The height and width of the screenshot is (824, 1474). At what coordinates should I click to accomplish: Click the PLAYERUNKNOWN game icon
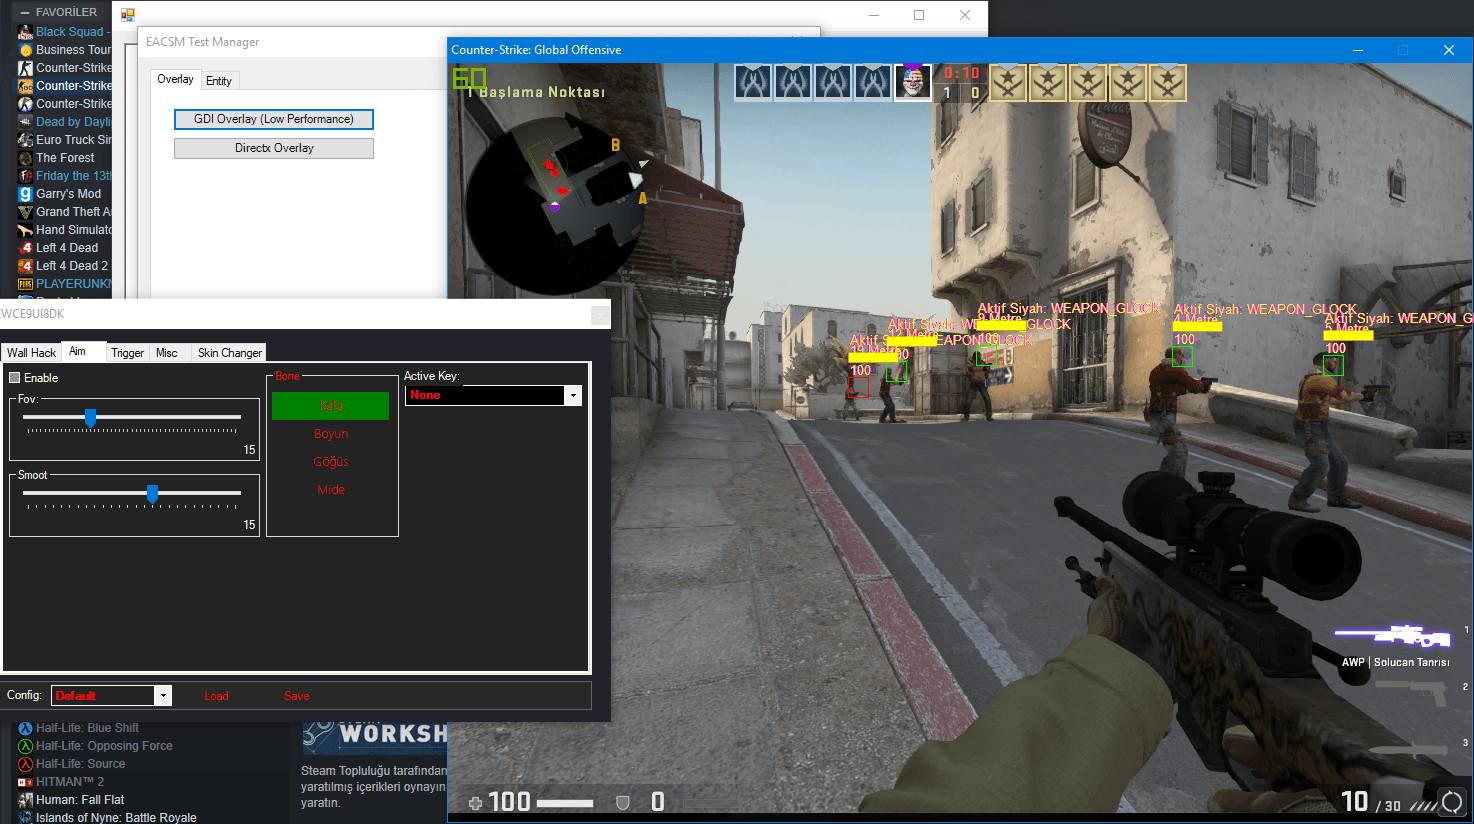point(25,284)
